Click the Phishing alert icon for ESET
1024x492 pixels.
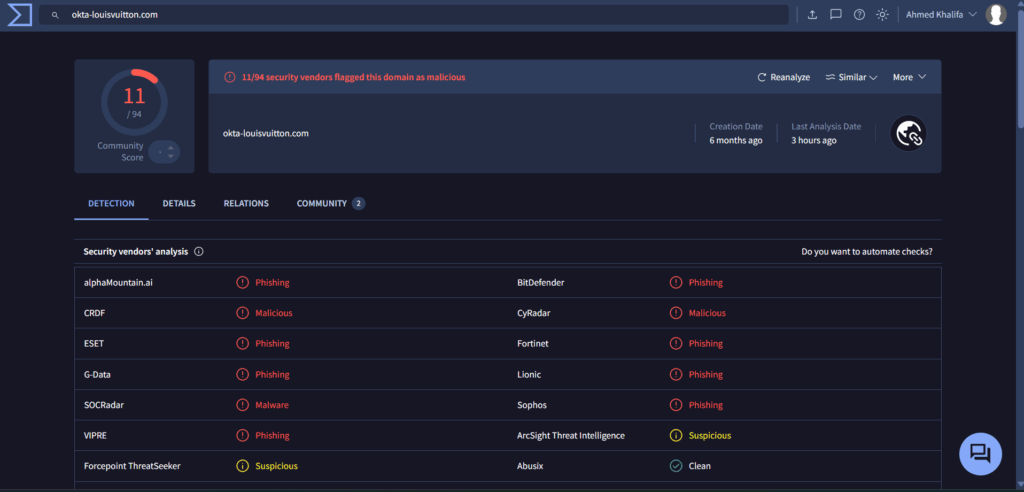click(242, 344)
